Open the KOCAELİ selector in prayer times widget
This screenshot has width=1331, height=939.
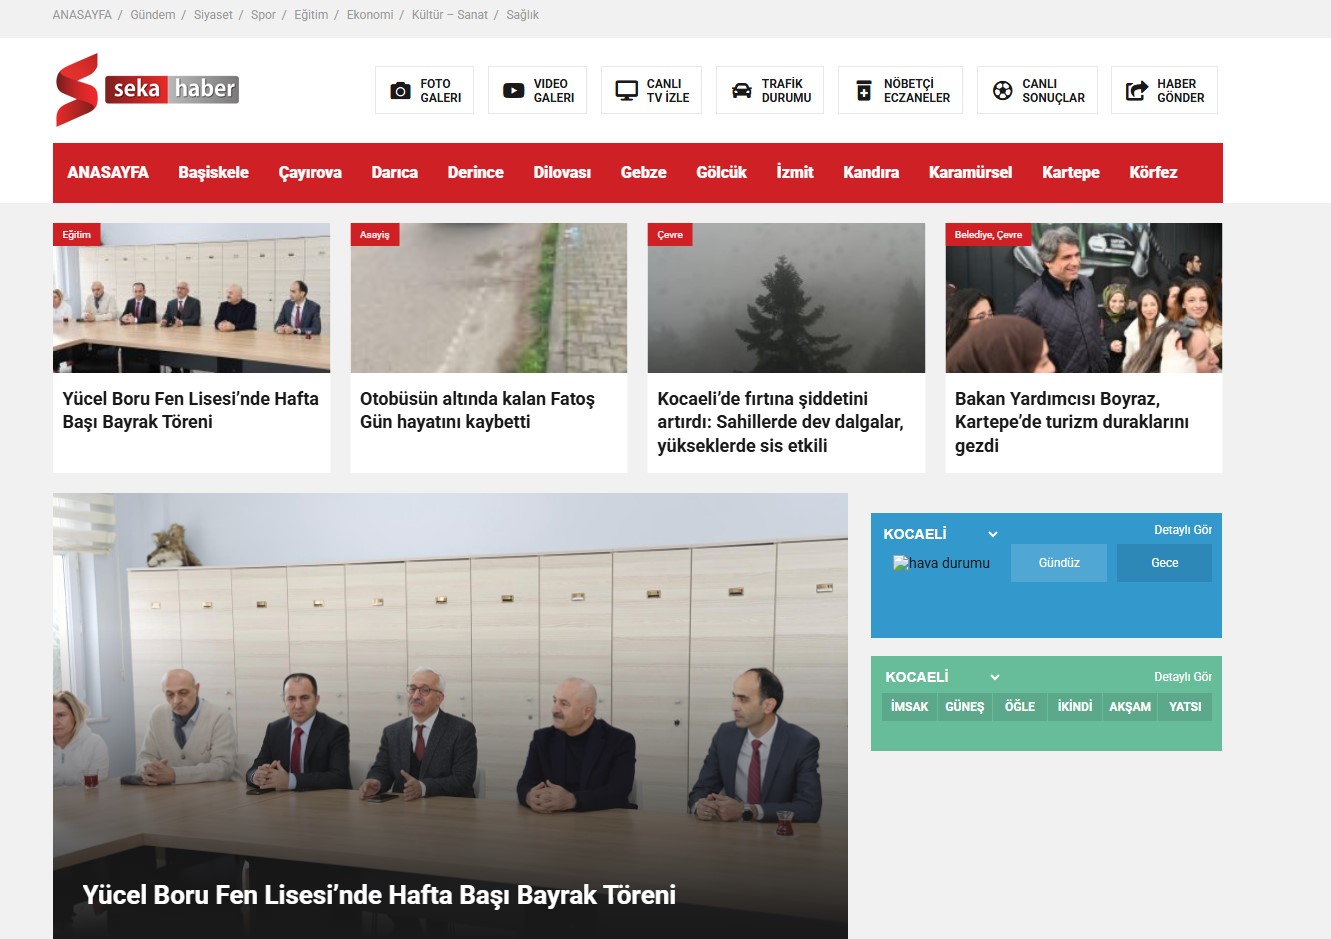[993, 677]
